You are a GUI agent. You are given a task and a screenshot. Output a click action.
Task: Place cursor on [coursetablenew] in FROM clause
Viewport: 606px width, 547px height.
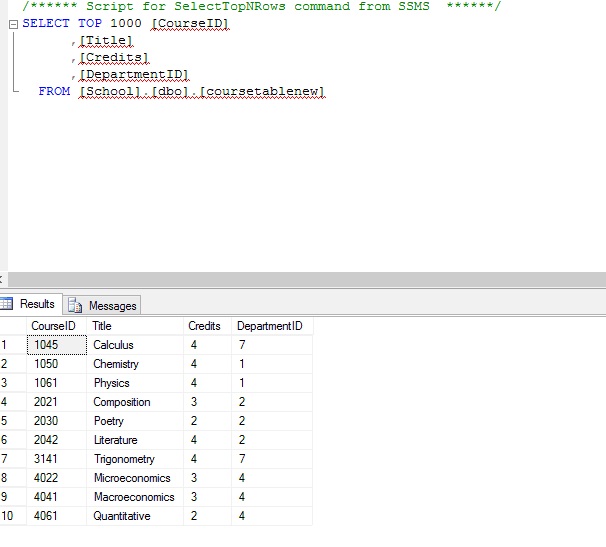[x=262, y=92]
